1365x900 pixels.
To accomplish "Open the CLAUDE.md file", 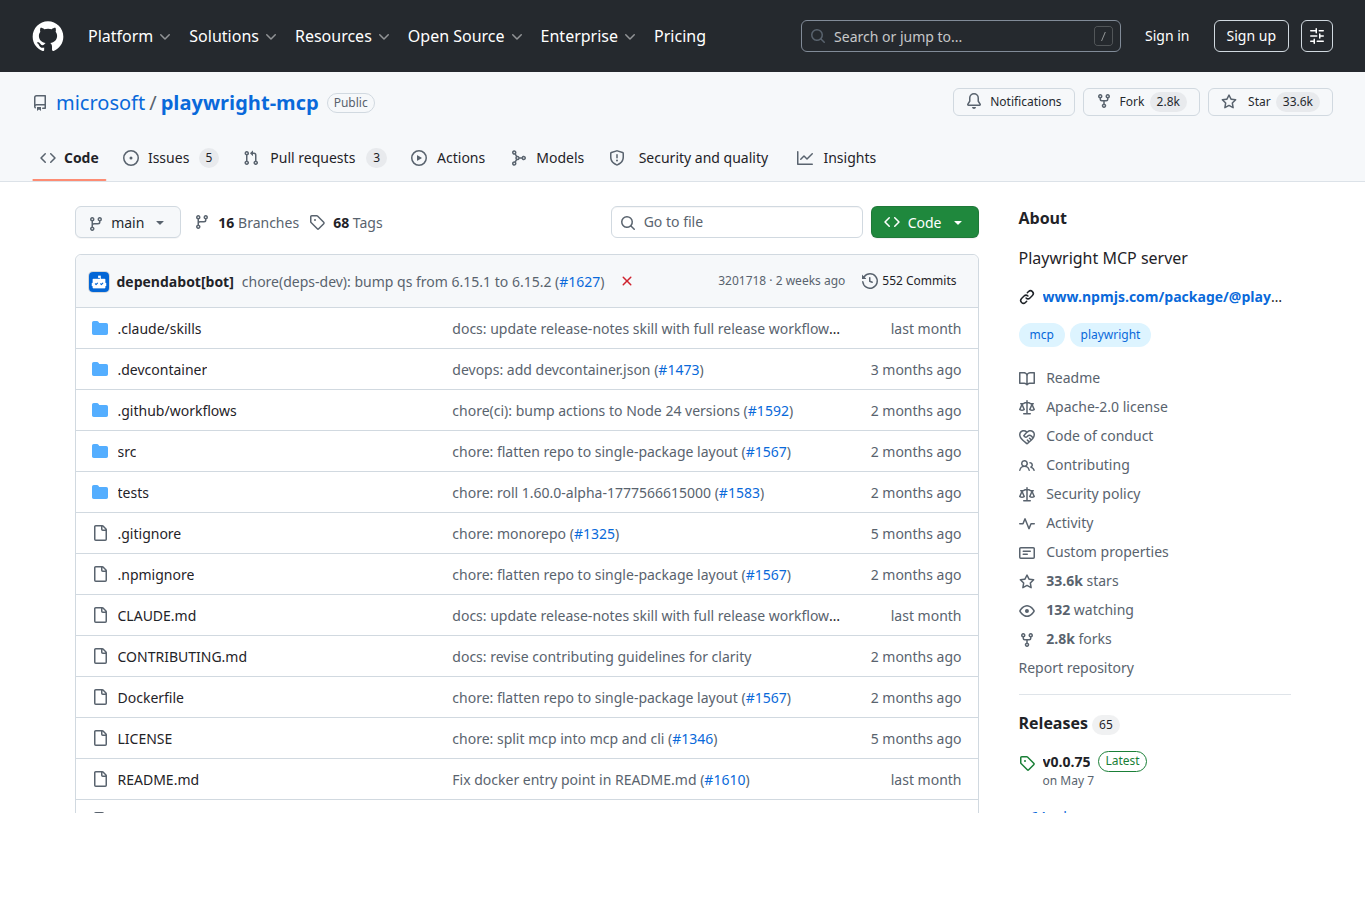I will [x=157, y=616].
